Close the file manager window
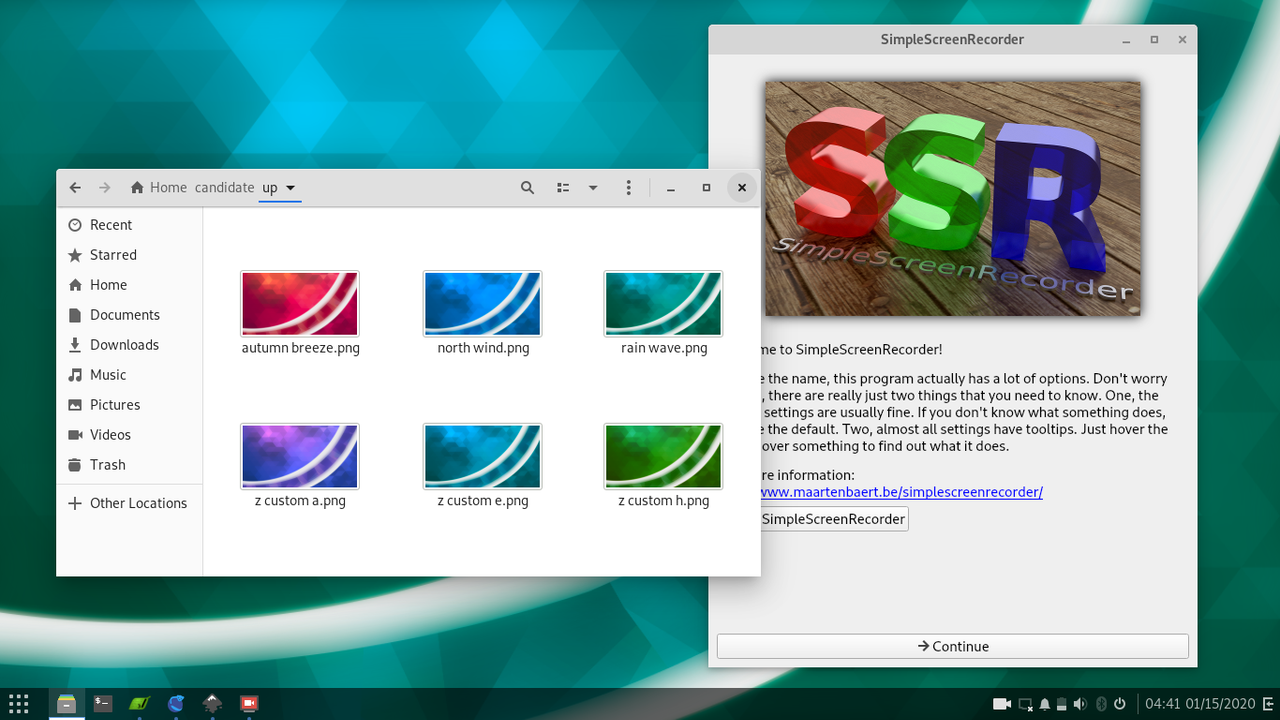1280x720 pixels. coord(742,188)
